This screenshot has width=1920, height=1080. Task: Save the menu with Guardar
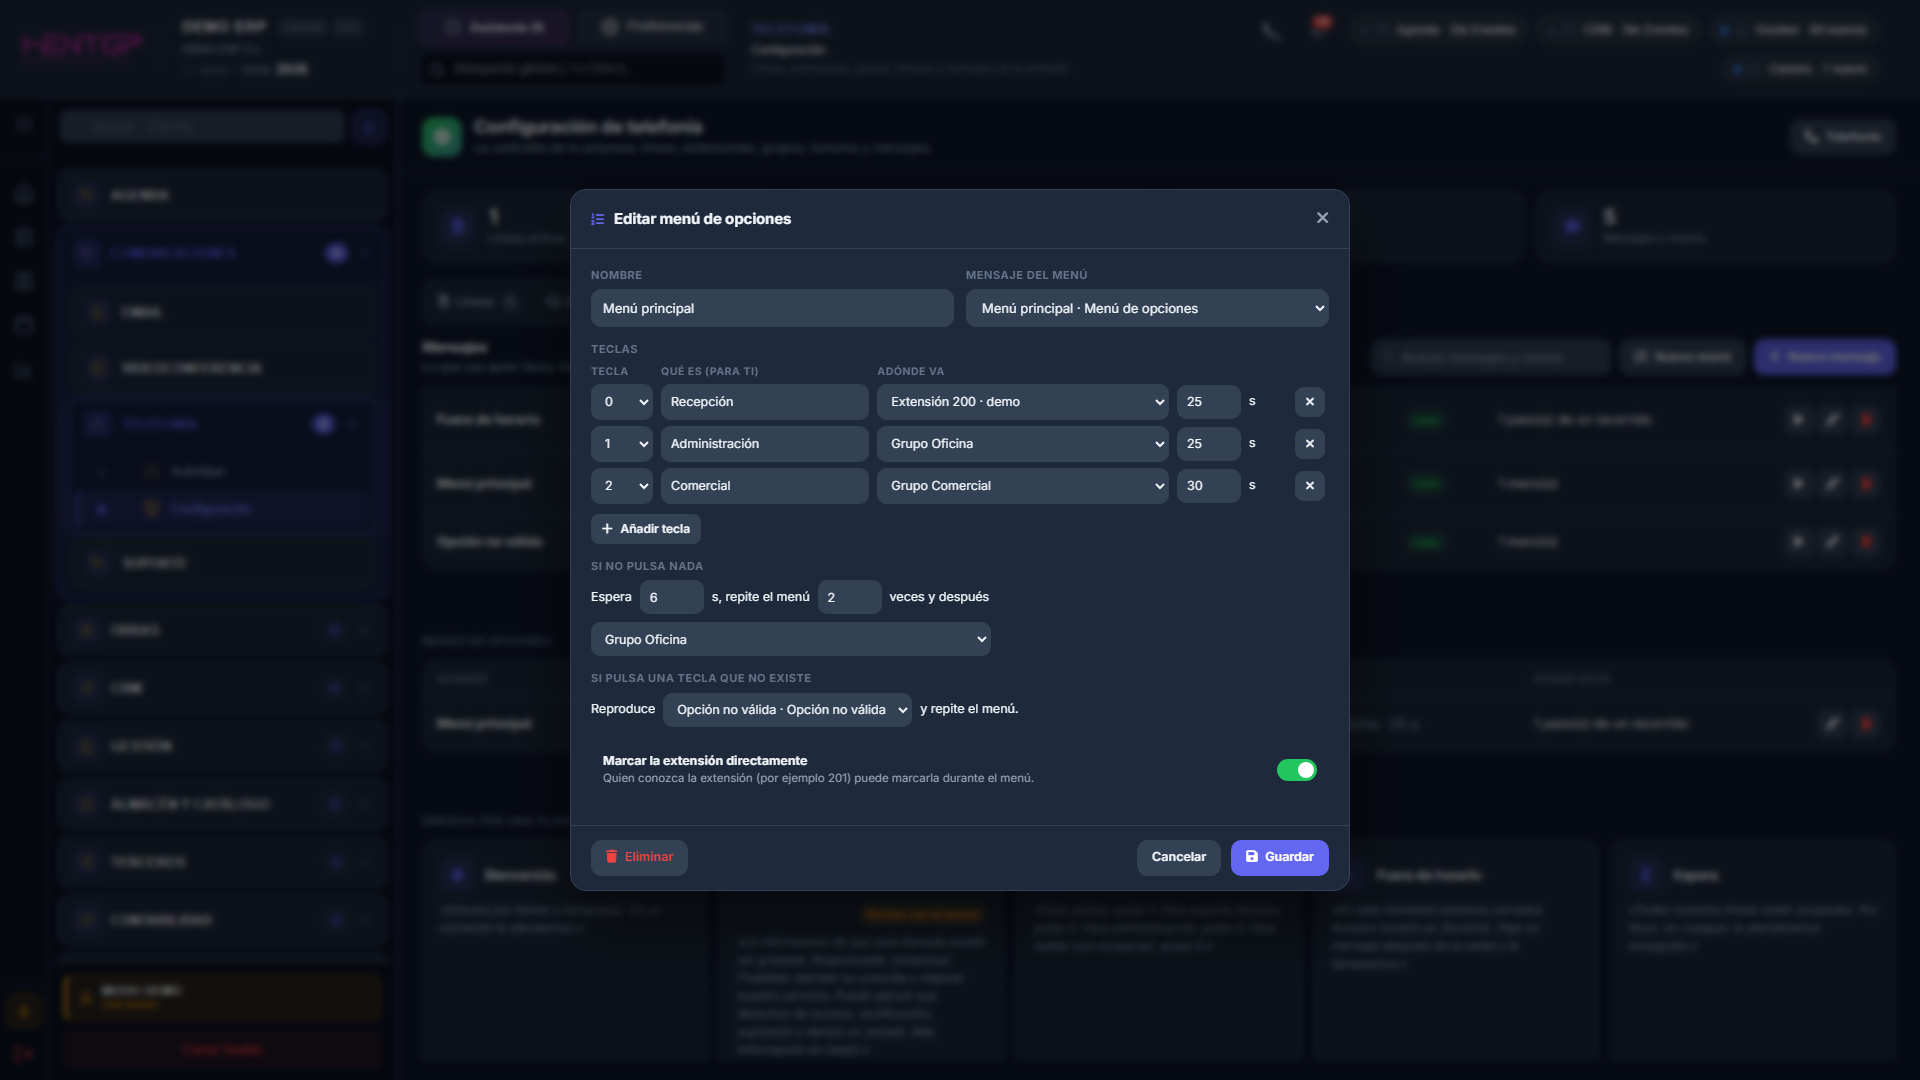click(1279, 857)
